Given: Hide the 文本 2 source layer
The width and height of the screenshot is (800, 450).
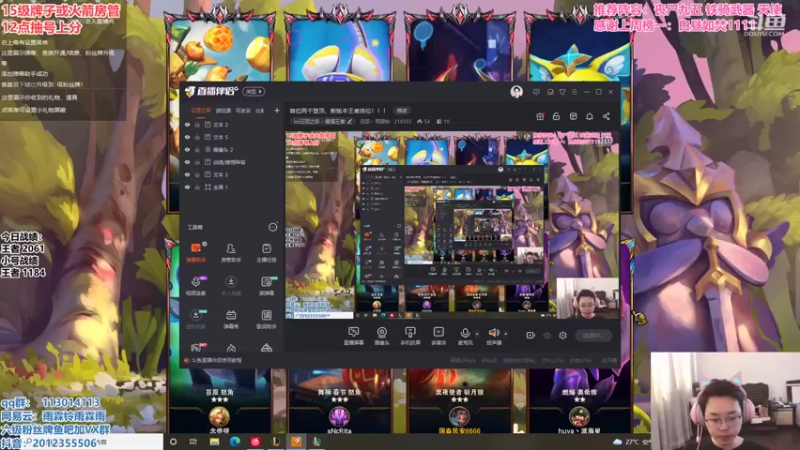Looking at the screenshot, I should [x=187, y=124].
